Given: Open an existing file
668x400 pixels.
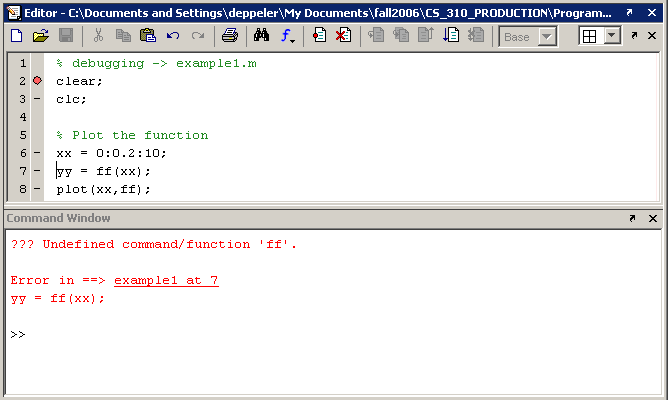Looking at the screenshot, I should [x=40, y=36].
